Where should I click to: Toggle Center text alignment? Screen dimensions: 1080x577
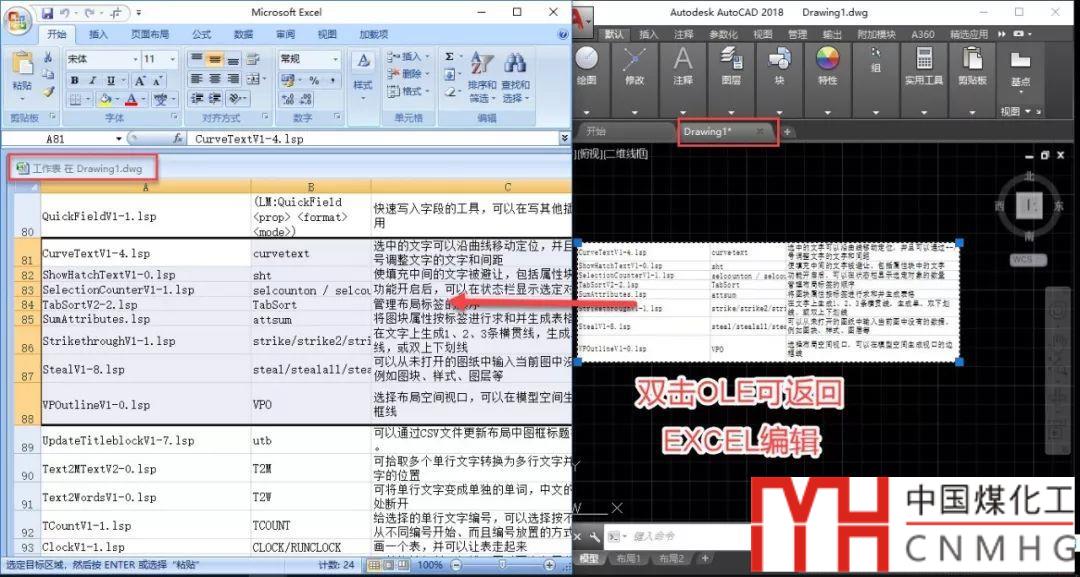click(x=215, y=79)
